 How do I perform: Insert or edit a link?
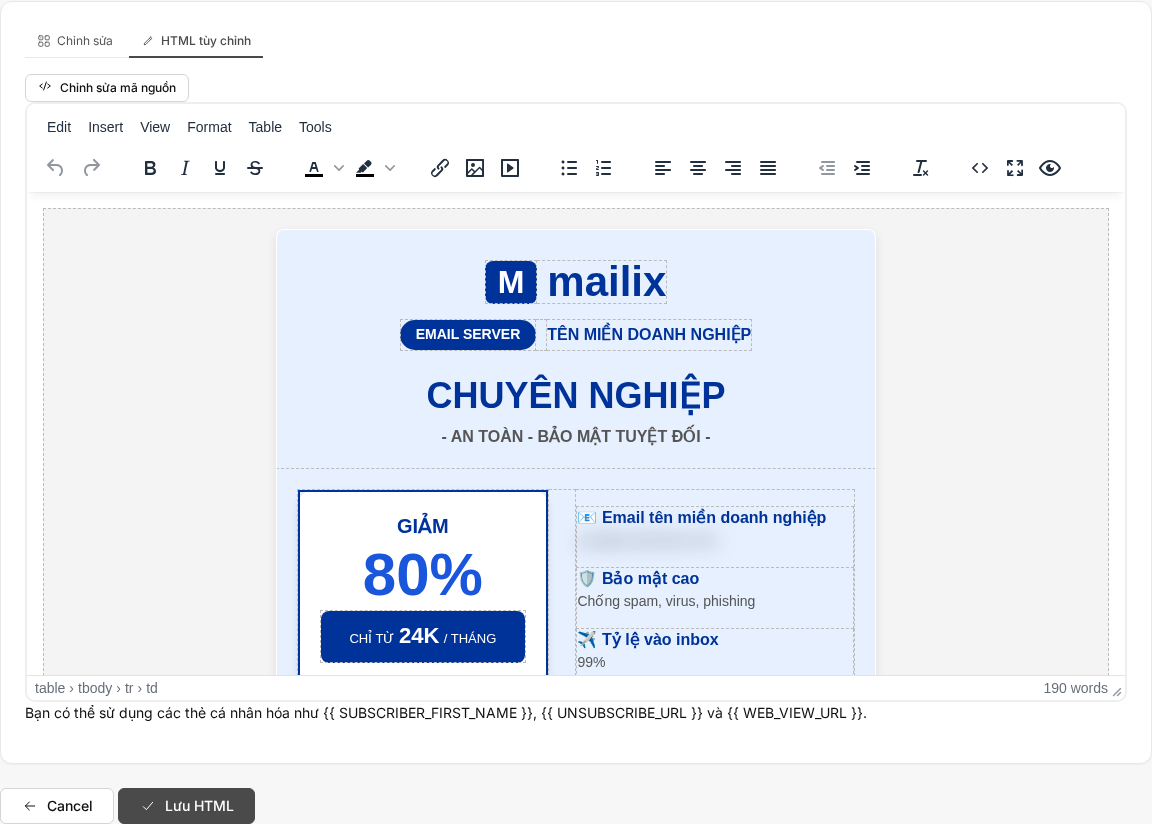click(x=439, y=168)
